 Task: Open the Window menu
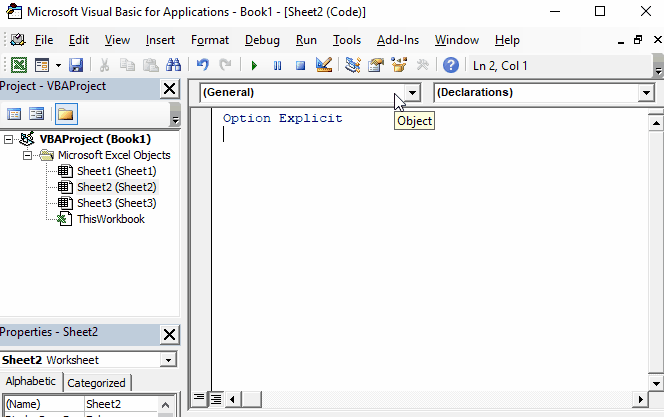tap(456, 40)
